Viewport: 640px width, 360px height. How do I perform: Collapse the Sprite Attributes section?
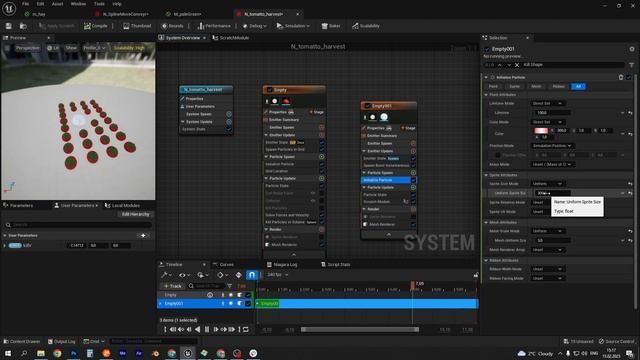(486, 175)
